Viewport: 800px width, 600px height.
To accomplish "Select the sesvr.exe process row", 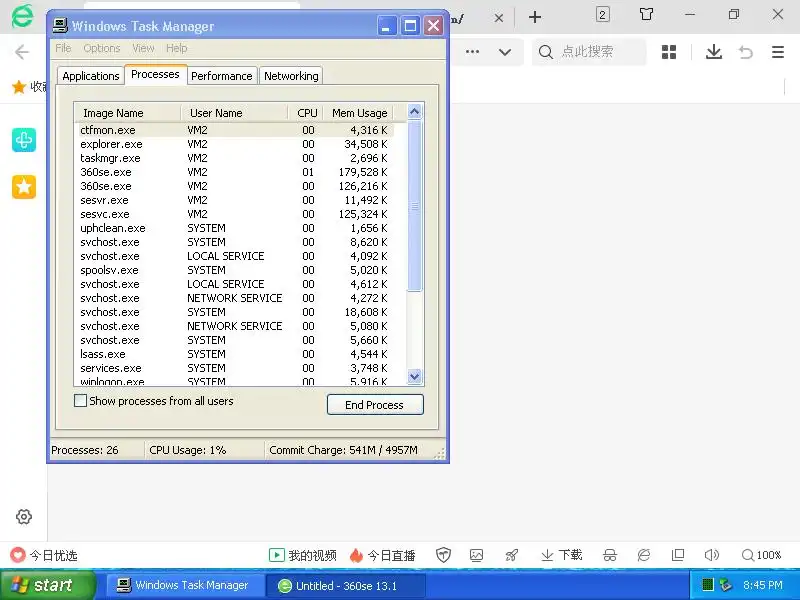I will [234, 201].
